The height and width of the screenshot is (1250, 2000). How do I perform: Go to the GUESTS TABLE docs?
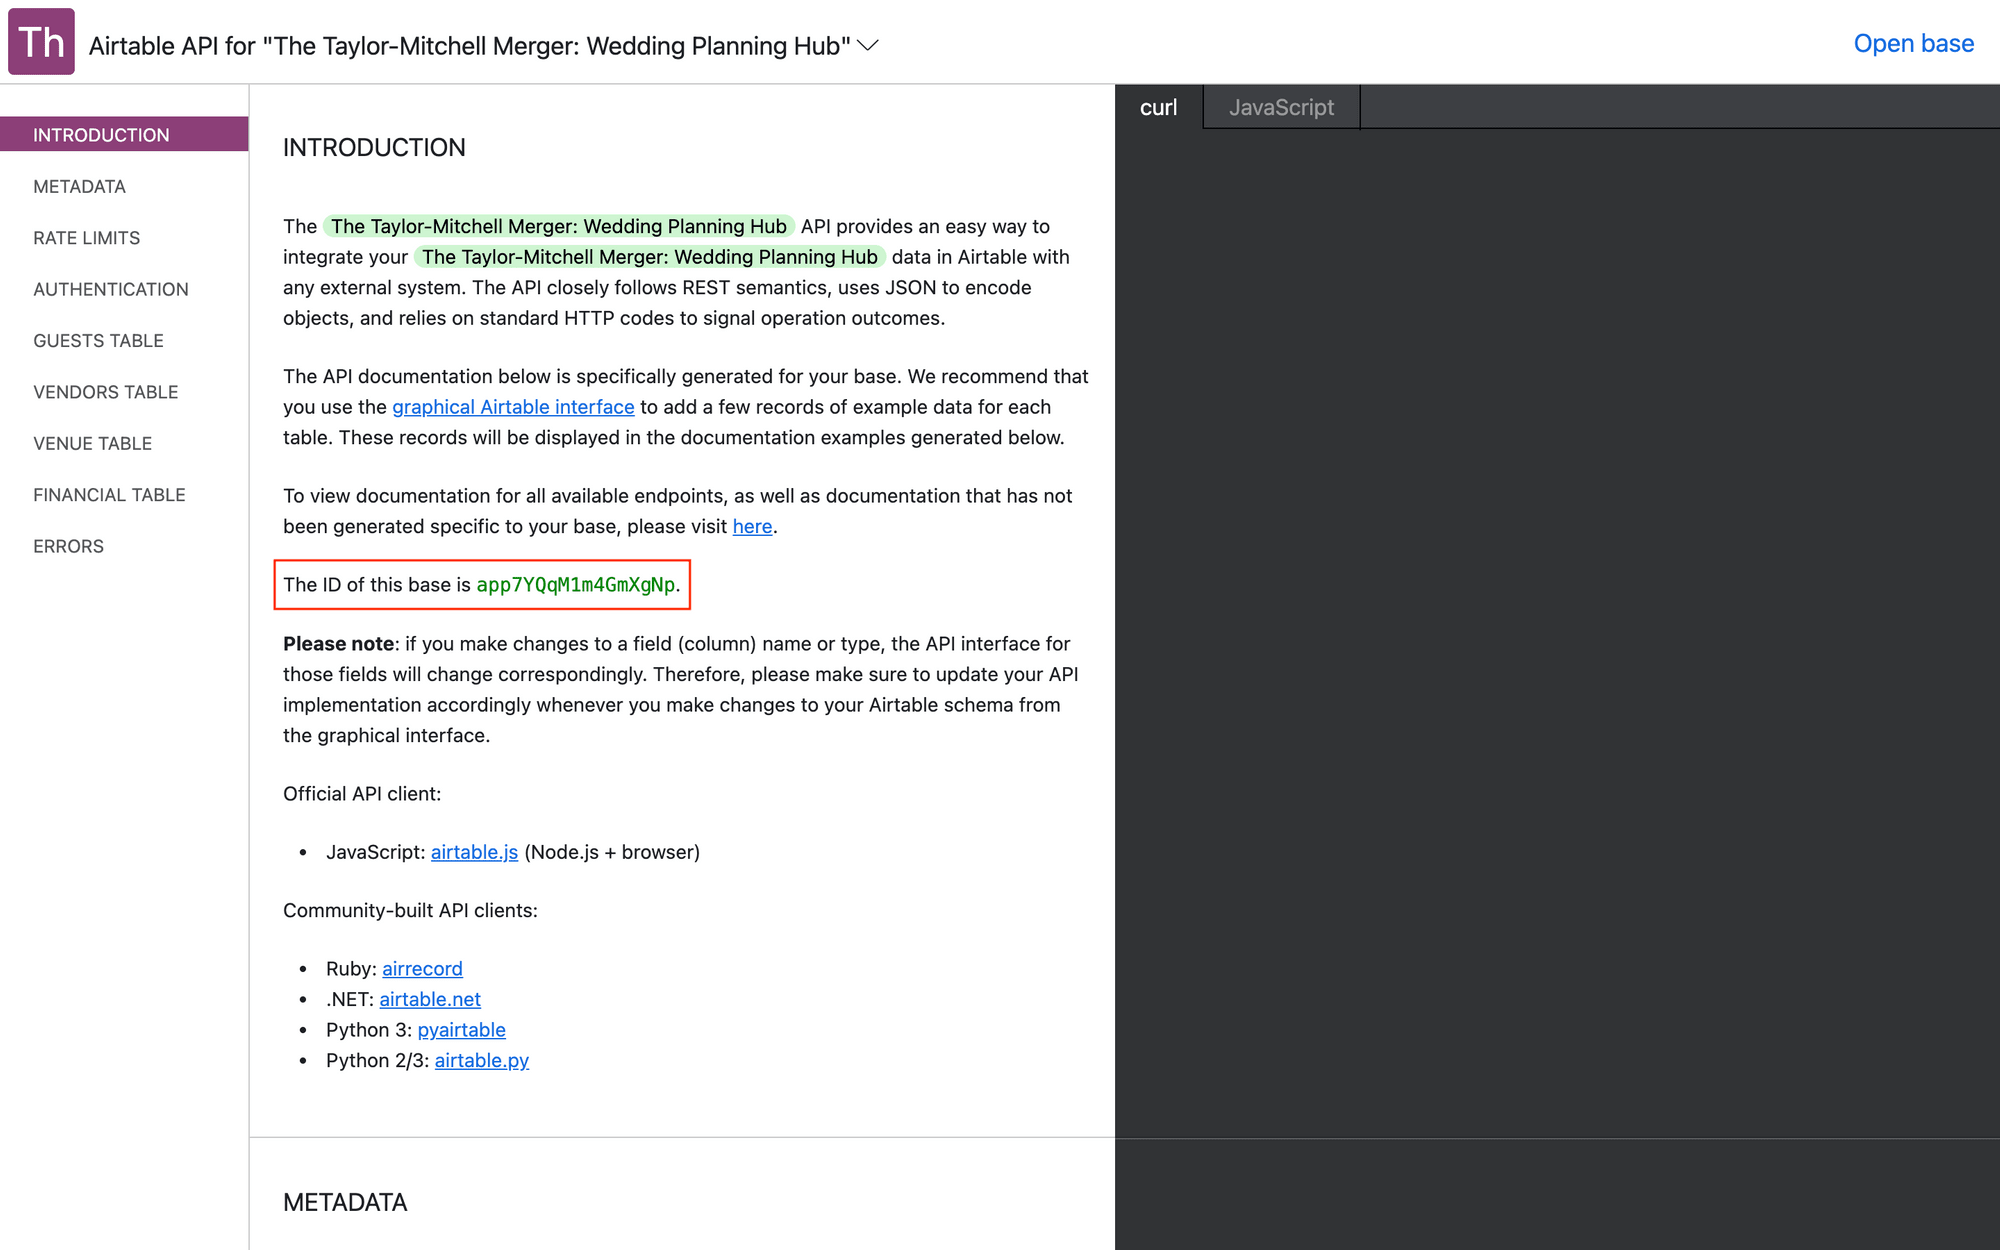coord(98,340)
